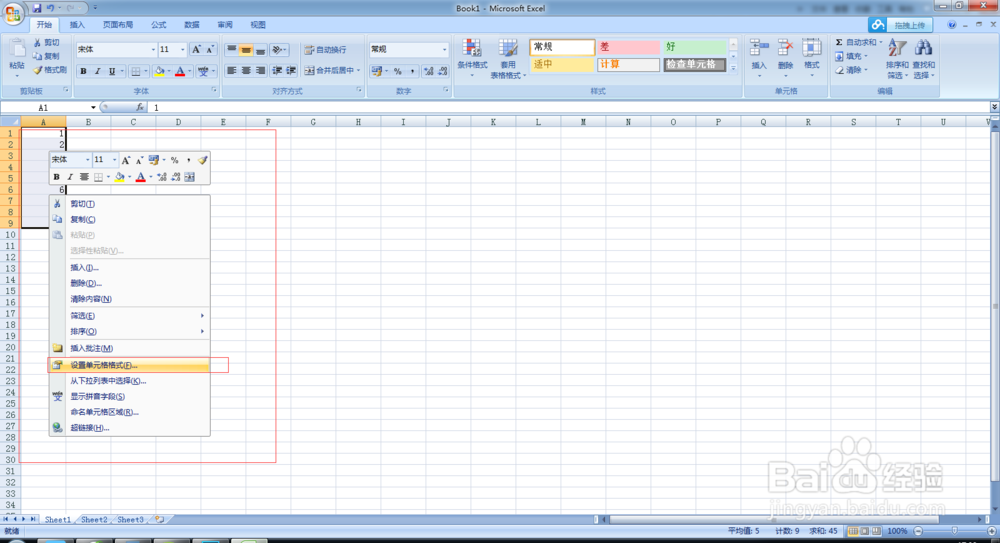Click the Office button logo

click(13, 13)
